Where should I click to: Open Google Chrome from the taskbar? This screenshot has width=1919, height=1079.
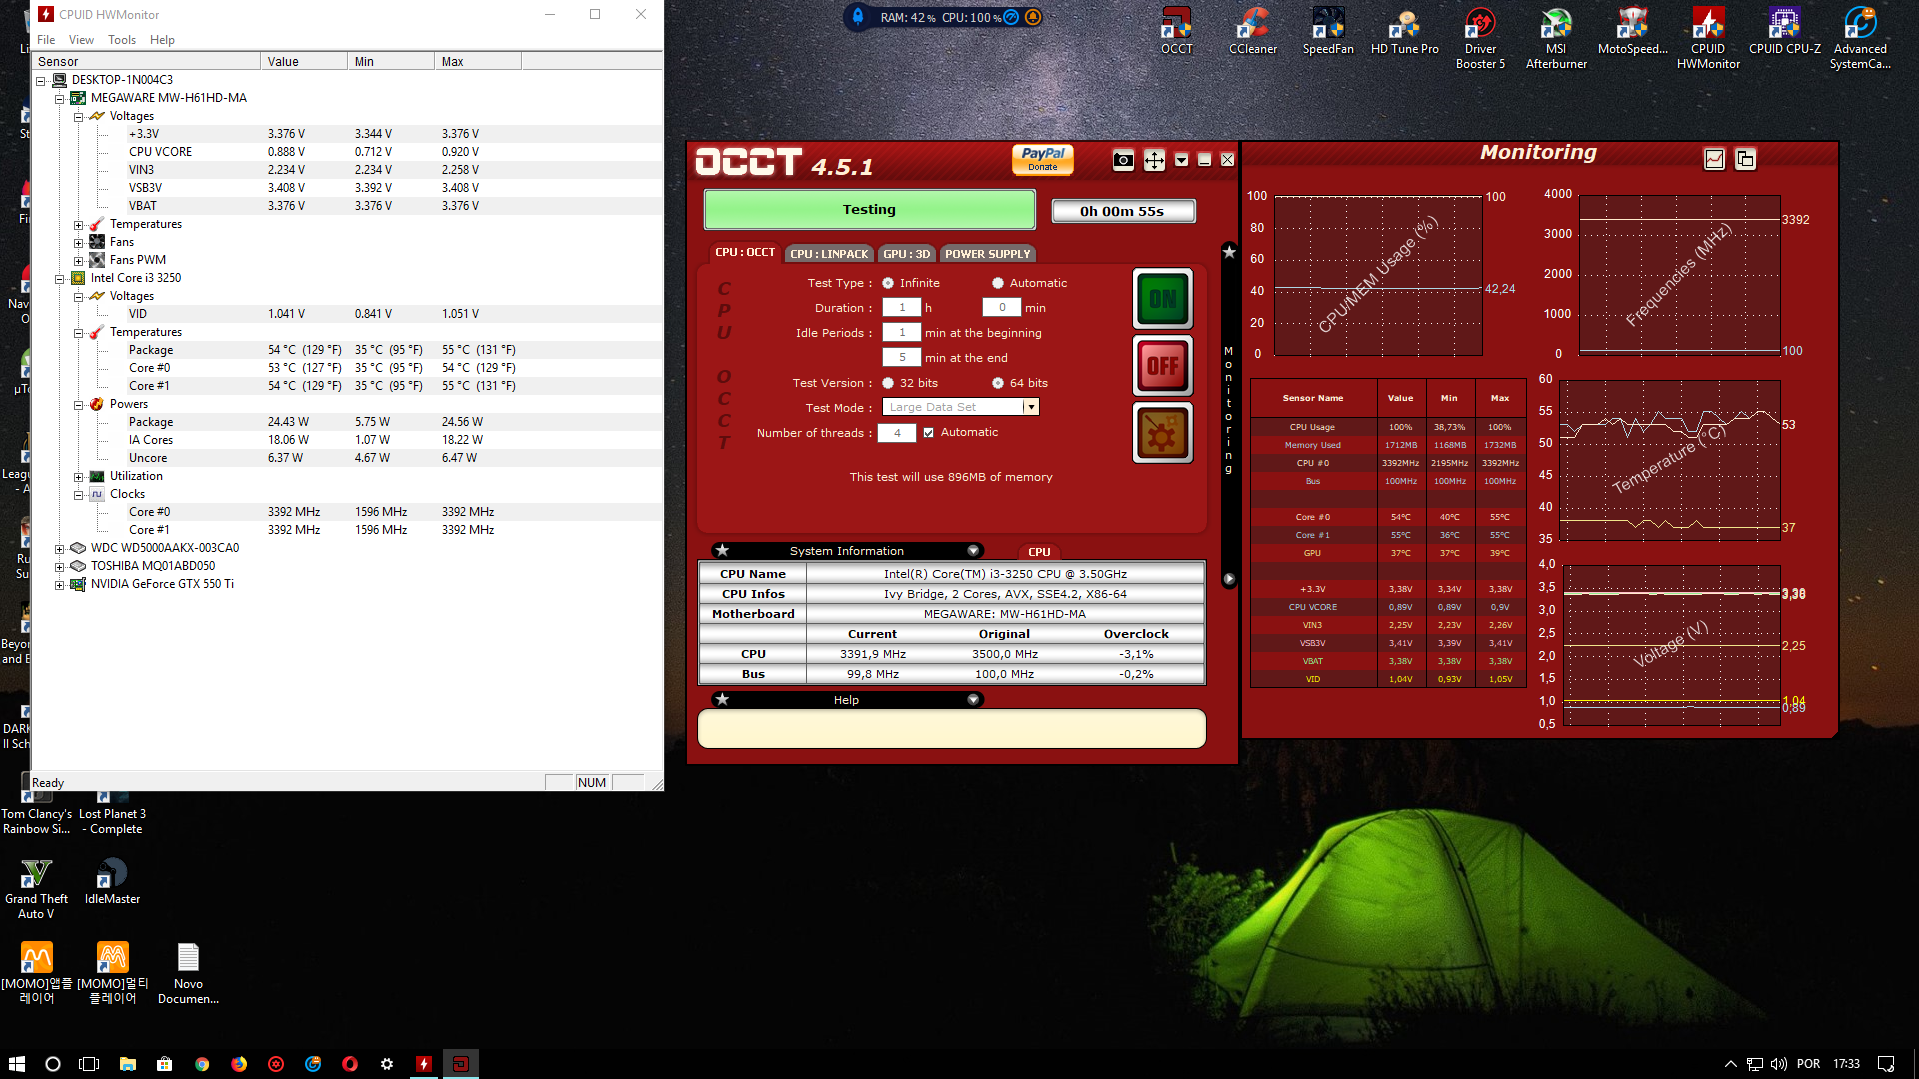pyautogui.click(x=202, y=1064)
